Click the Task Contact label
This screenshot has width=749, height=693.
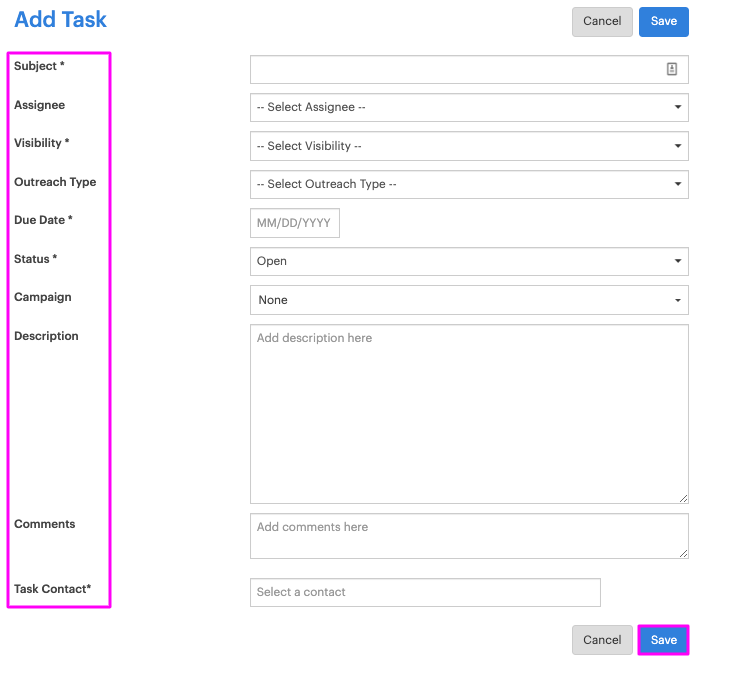tap(52, 589)
